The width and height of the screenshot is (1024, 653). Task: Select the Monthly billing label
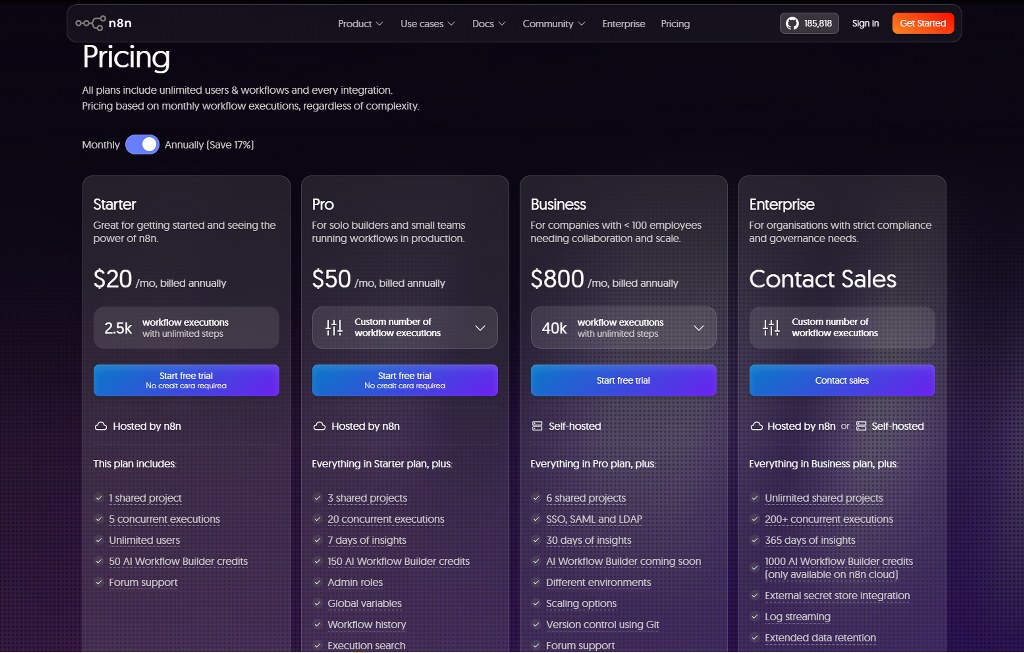[x=101, y=145]
